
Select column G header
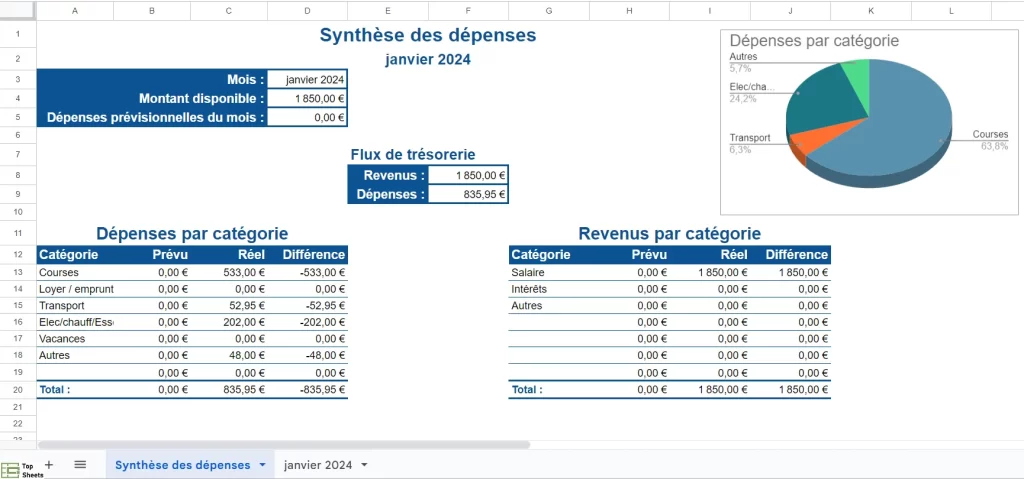point(549,10)
